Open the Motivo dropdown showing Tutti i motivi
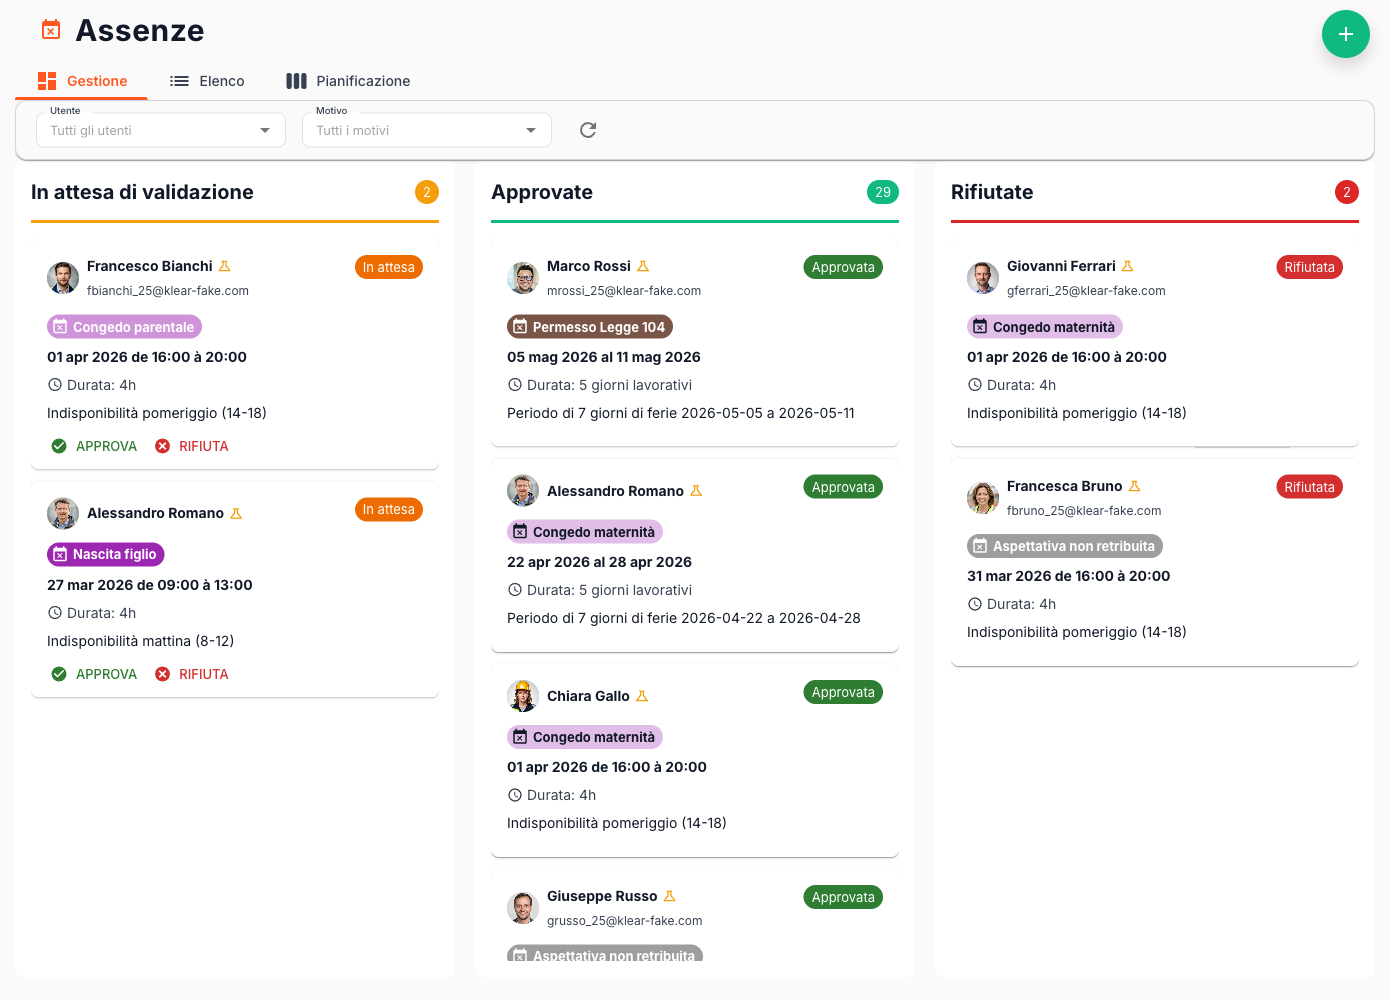The height and width of the screenshot is (1000, 1390). pos(426,130)
